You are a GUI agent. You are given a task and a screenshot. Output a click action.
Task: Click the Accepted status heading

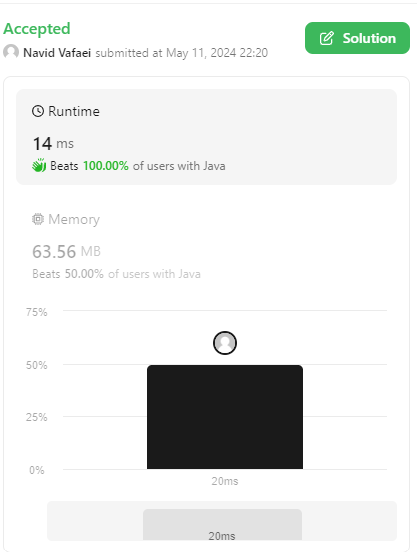pyautogui.click(x=37, y=29)
